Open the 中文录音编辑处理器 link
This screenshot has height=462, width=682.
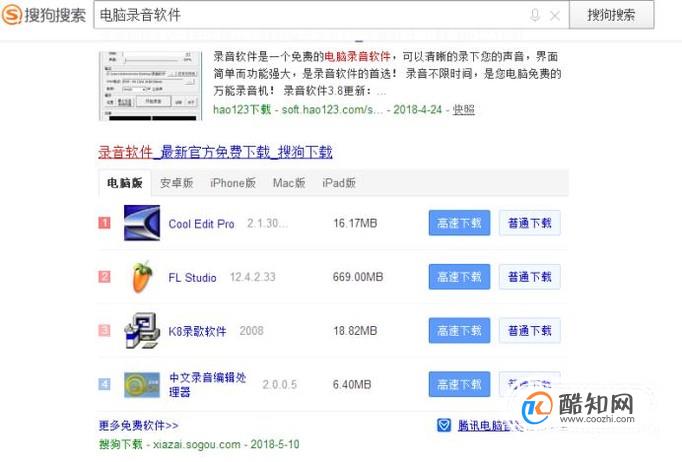207,385
